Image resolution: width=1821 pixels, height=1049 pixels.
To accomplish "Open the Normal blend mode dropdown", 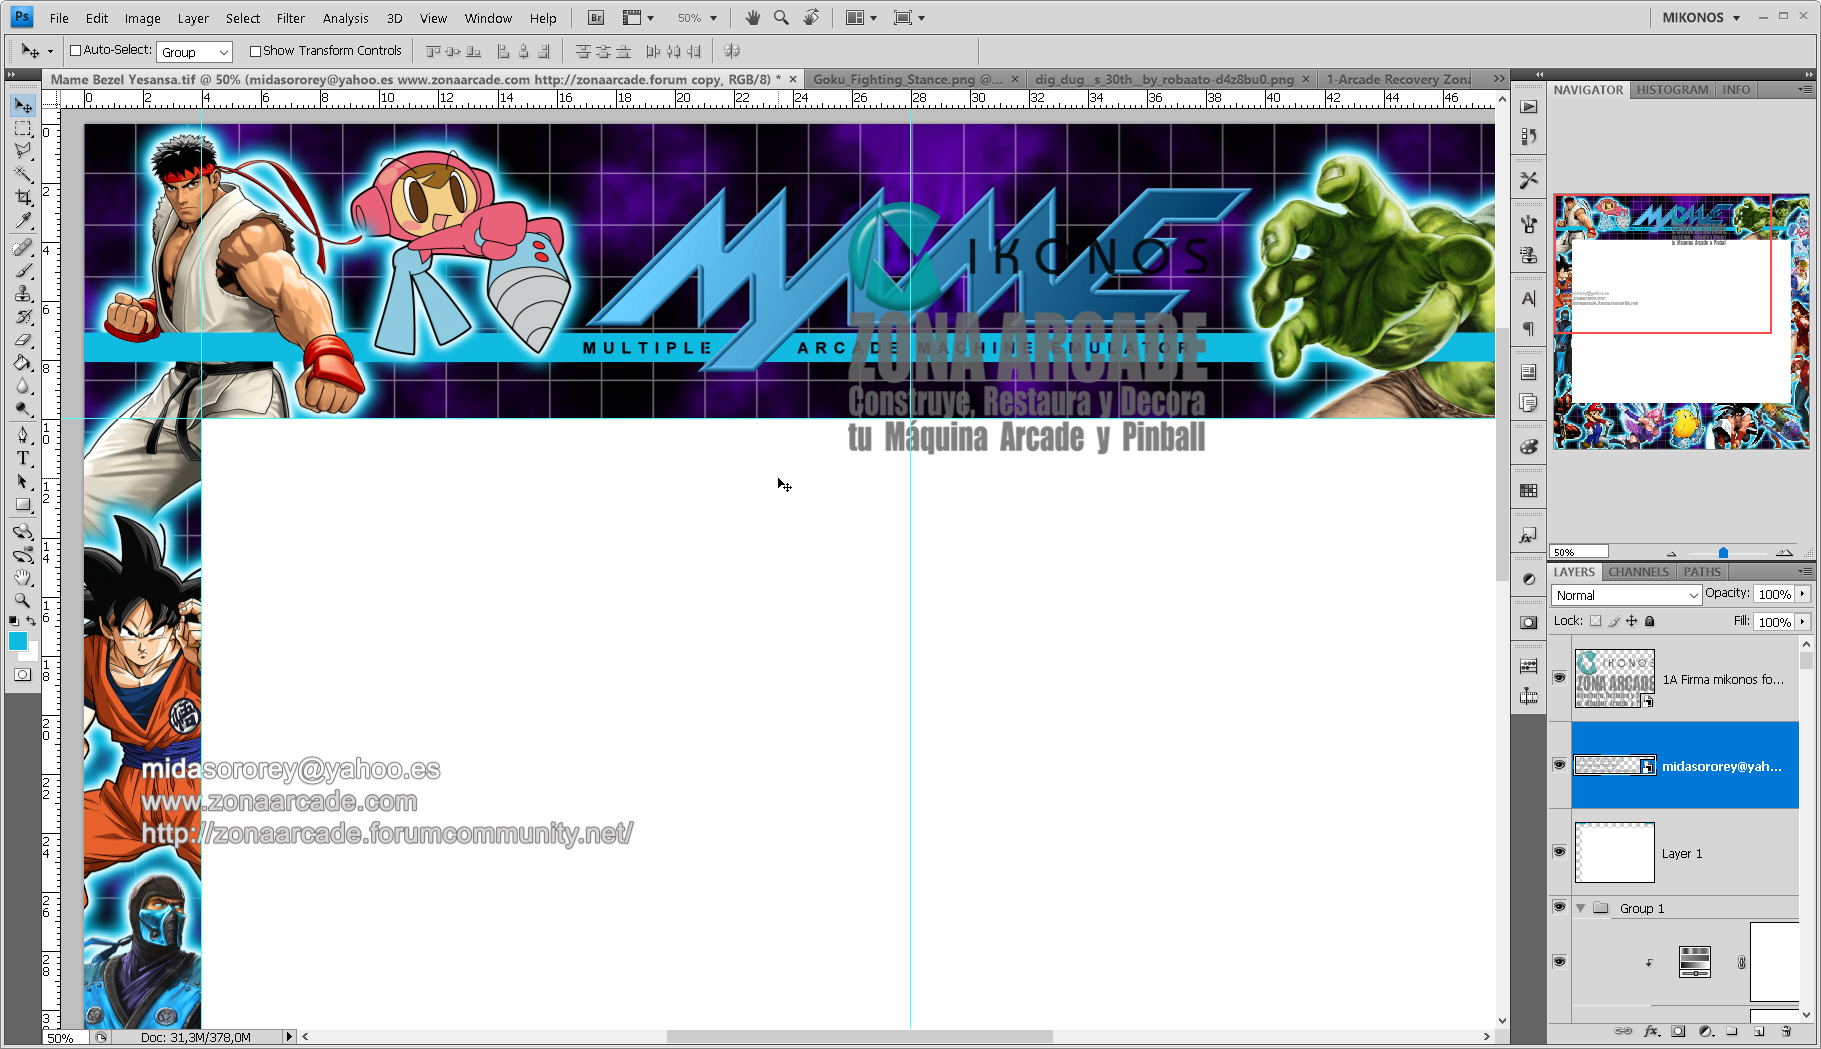I will (1626, 595).
